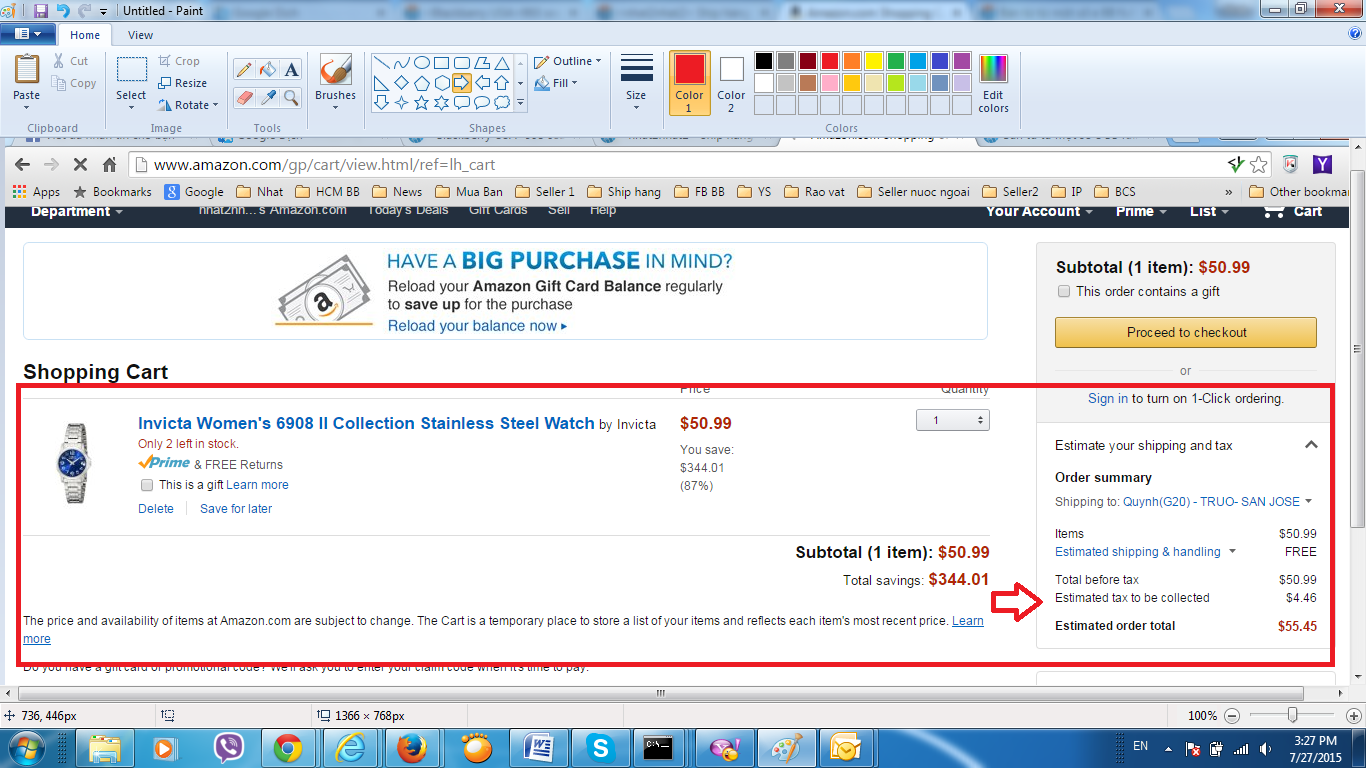Image resolution: width=1366 pixels, height=768 pixels.
Task: Open the Rotate dropdown
Action: tap(188, 105)
